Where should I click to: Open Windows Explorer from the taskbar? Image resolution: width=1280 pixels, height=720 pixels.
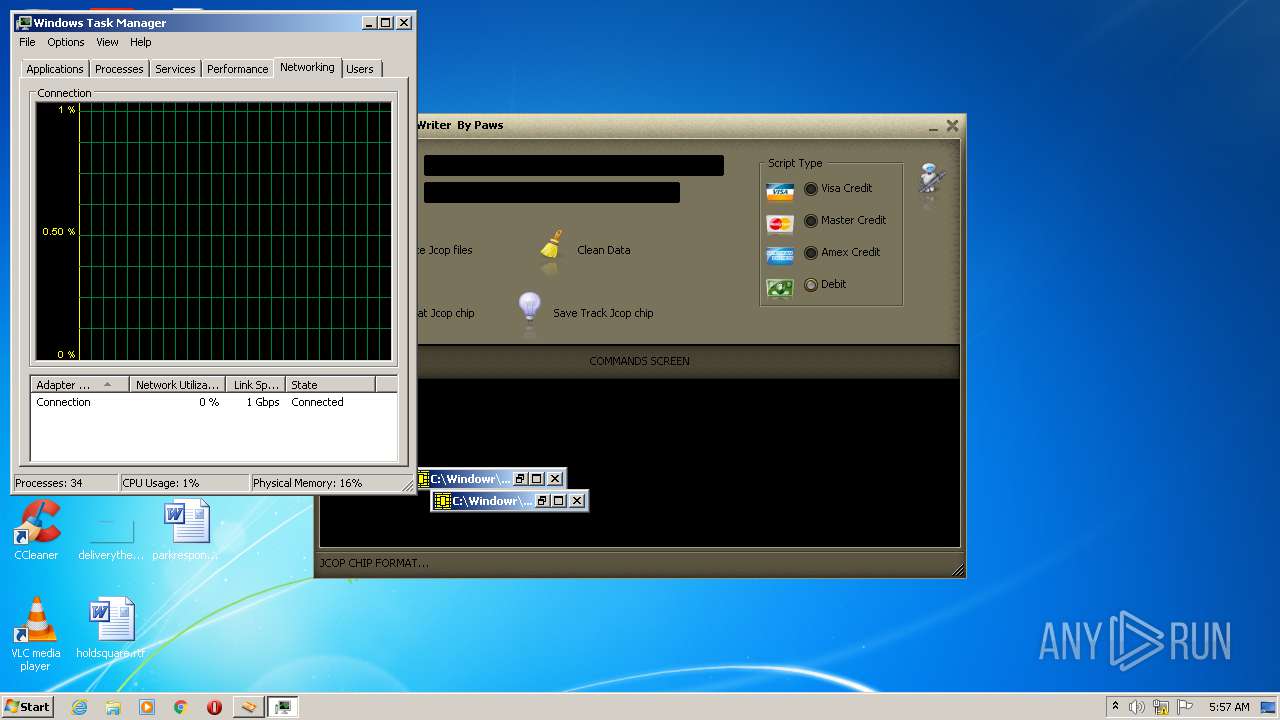113,707
